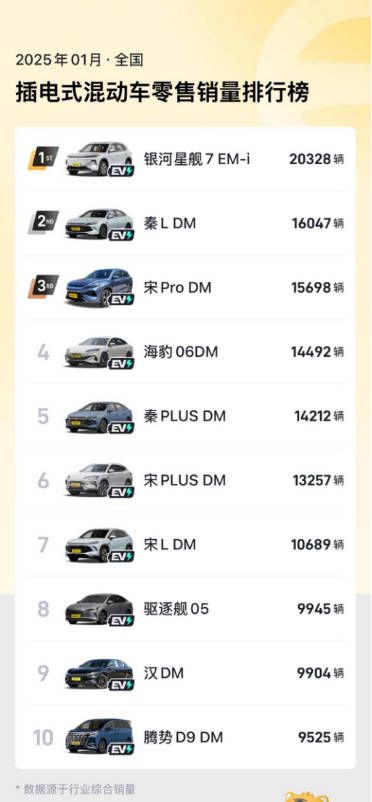Tap the EV badge on 海豹06DM

(121, 364)
